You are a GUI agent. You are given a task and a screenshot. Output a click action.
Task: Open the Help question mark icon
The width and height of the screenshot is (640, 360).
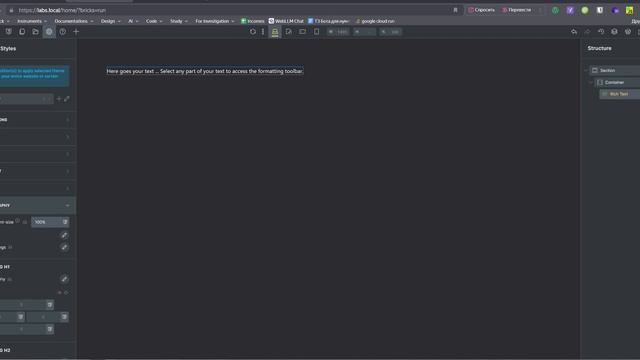(x=62, y=31)
